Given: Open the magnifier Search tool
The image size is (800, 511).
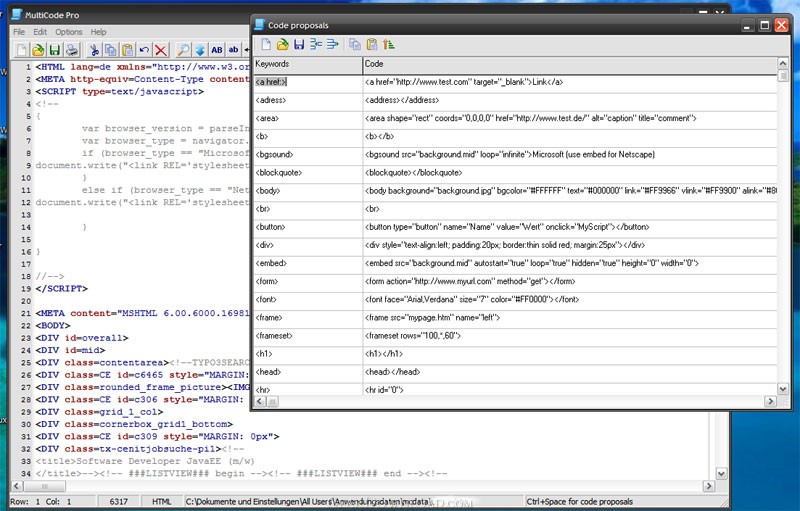Looking at the screenshot, I should point(184,50).
